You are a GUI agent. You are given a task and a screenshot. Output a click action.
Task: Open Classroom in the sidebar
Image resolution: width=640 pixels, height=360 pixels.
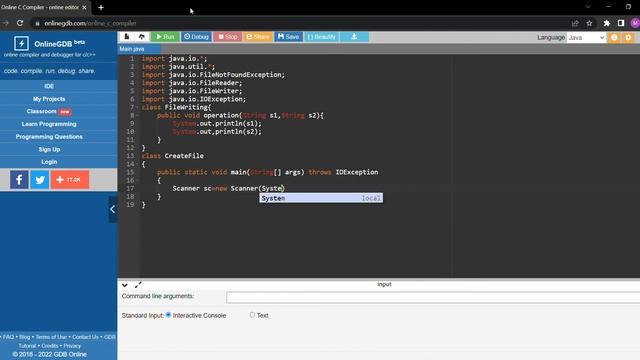49,111
